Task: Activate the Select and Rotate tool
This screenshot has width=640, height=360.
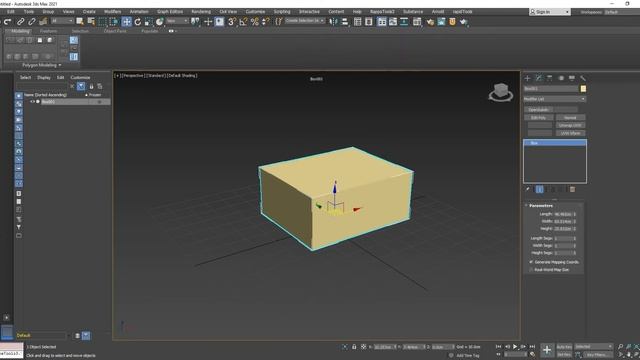Action: 138,22
